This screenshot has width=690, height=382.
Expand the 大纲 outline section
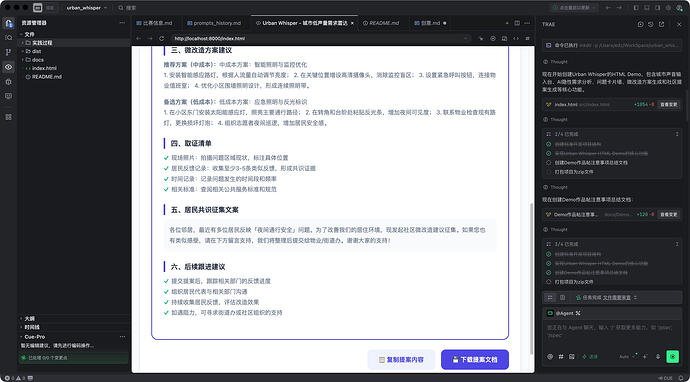75,318
